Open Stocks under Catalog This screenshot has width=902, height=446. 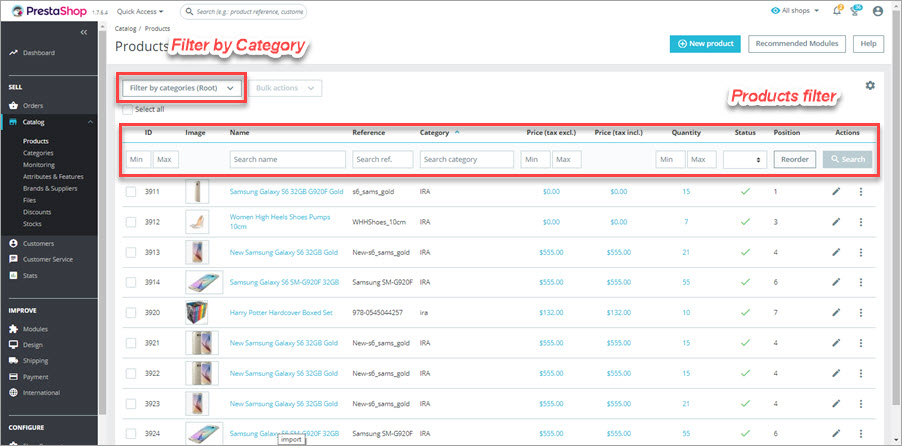(x=32, y=224)
